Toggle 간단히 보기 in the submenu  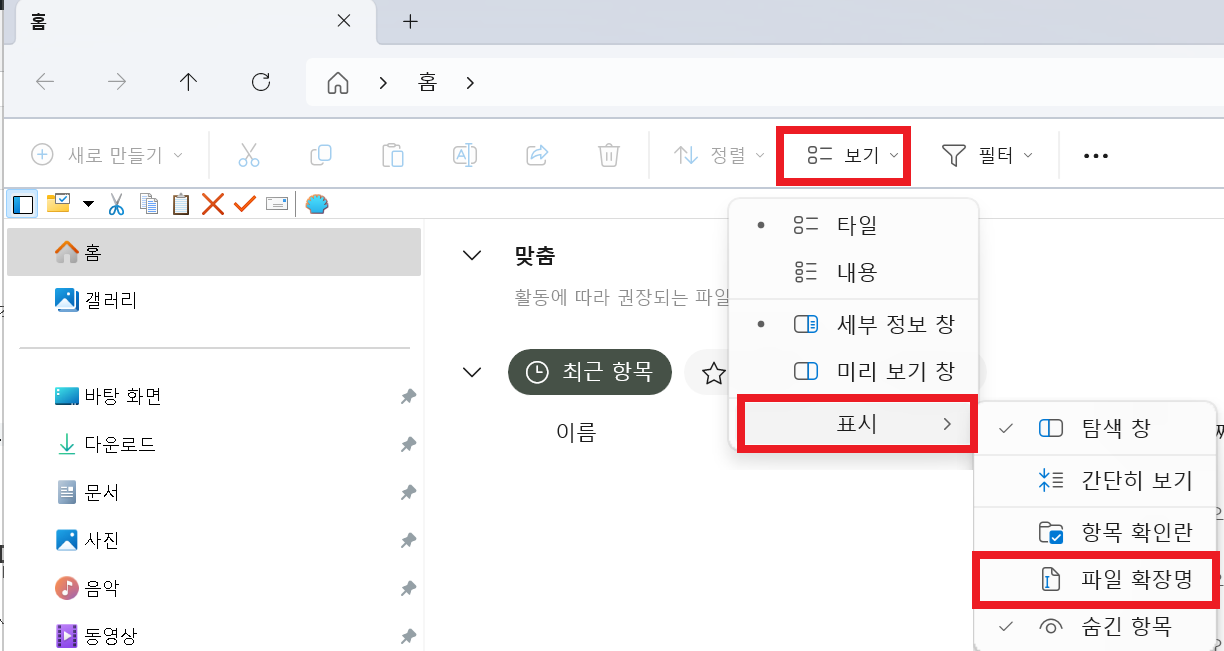[1095, 481]
